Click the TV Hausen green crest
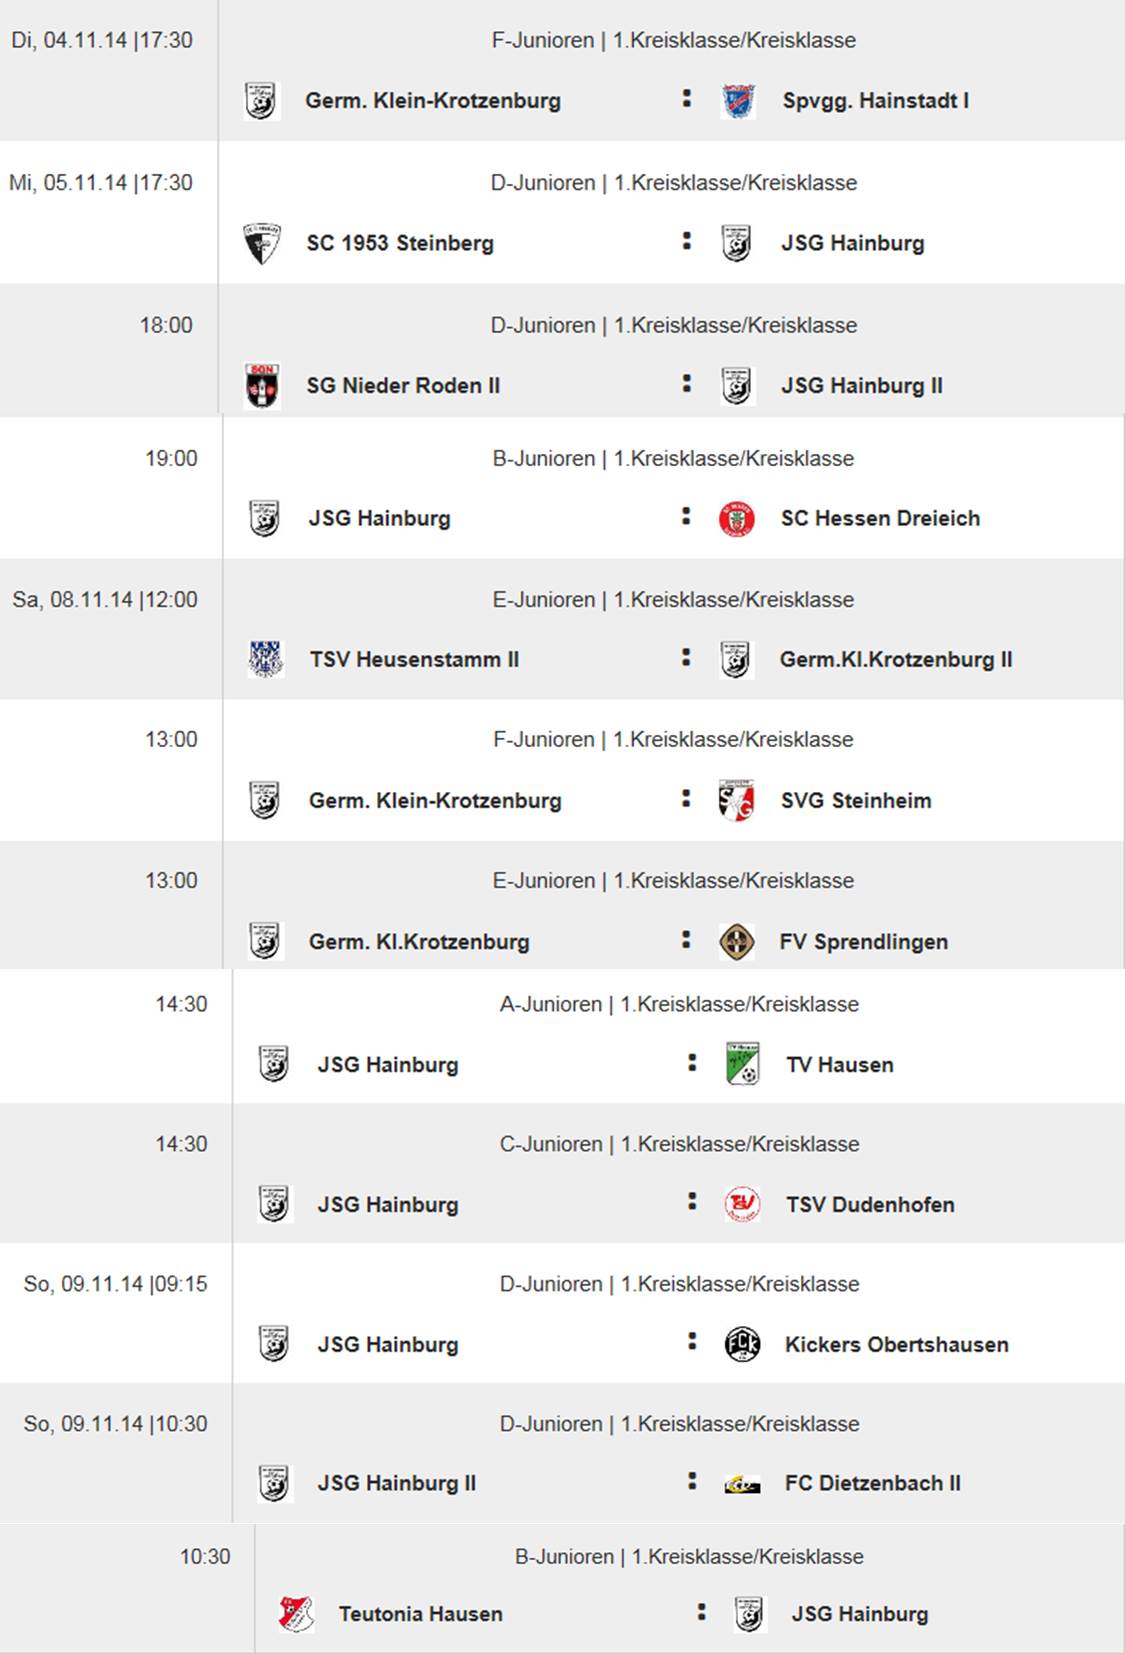 743,1065
